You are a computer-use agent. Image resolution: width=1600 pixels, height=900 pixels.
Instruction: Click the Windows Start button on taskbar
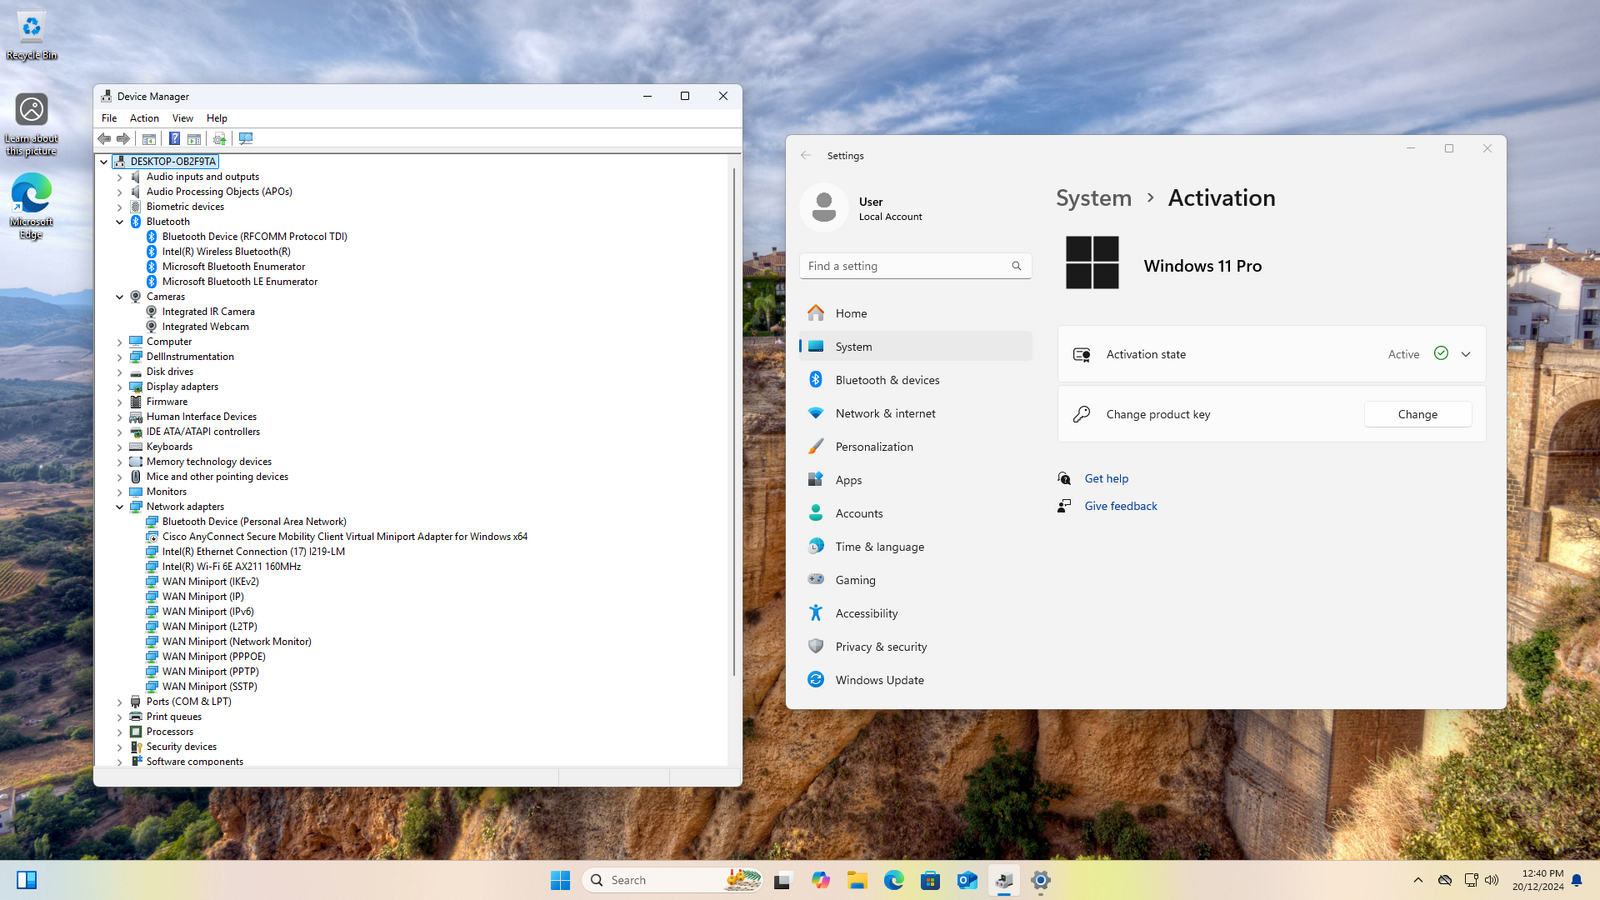click(x=560, y=880)
